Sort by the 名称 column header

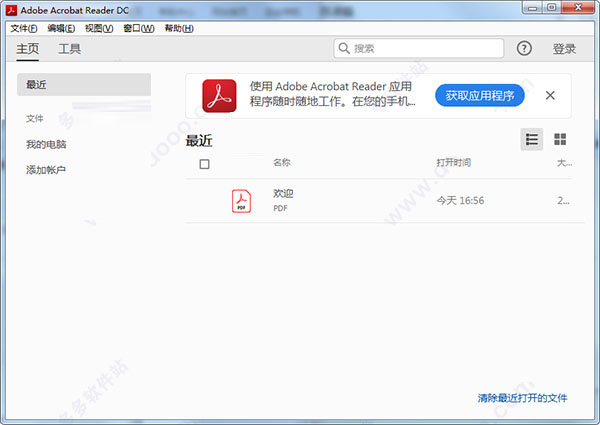click(282, 163)
